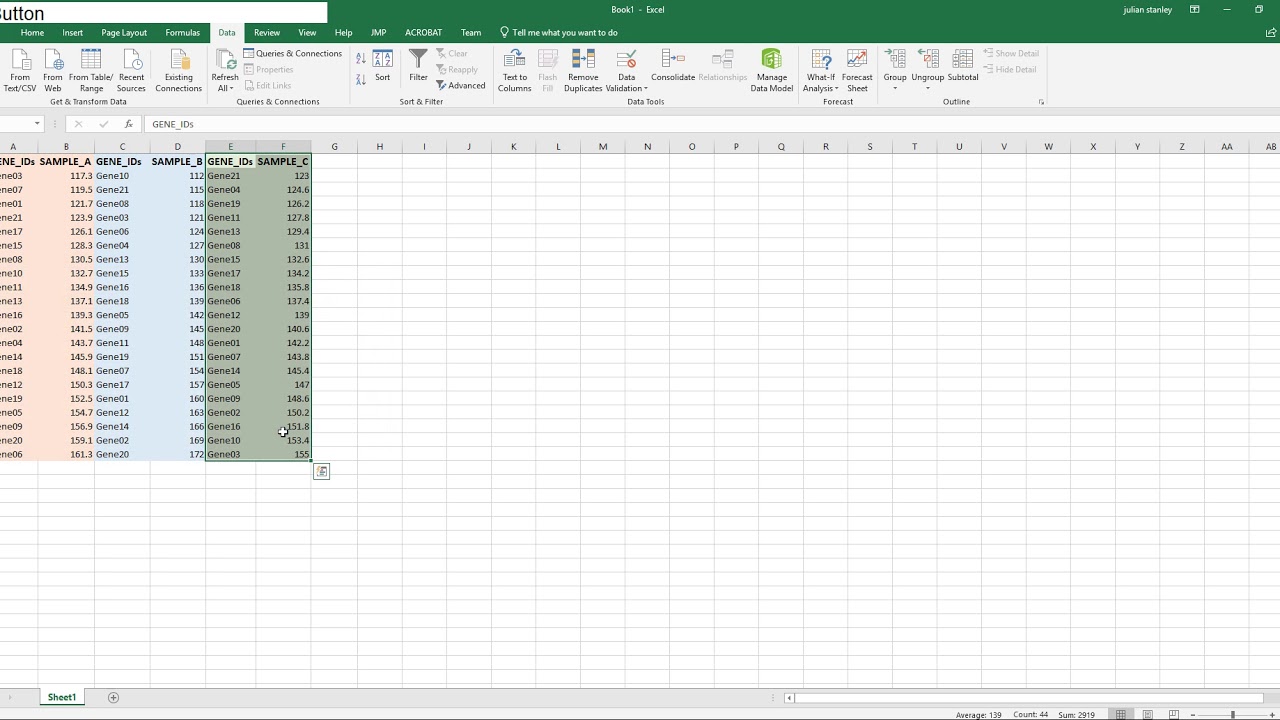Select column G header
1280x720 pixels.
click(334, 147)
